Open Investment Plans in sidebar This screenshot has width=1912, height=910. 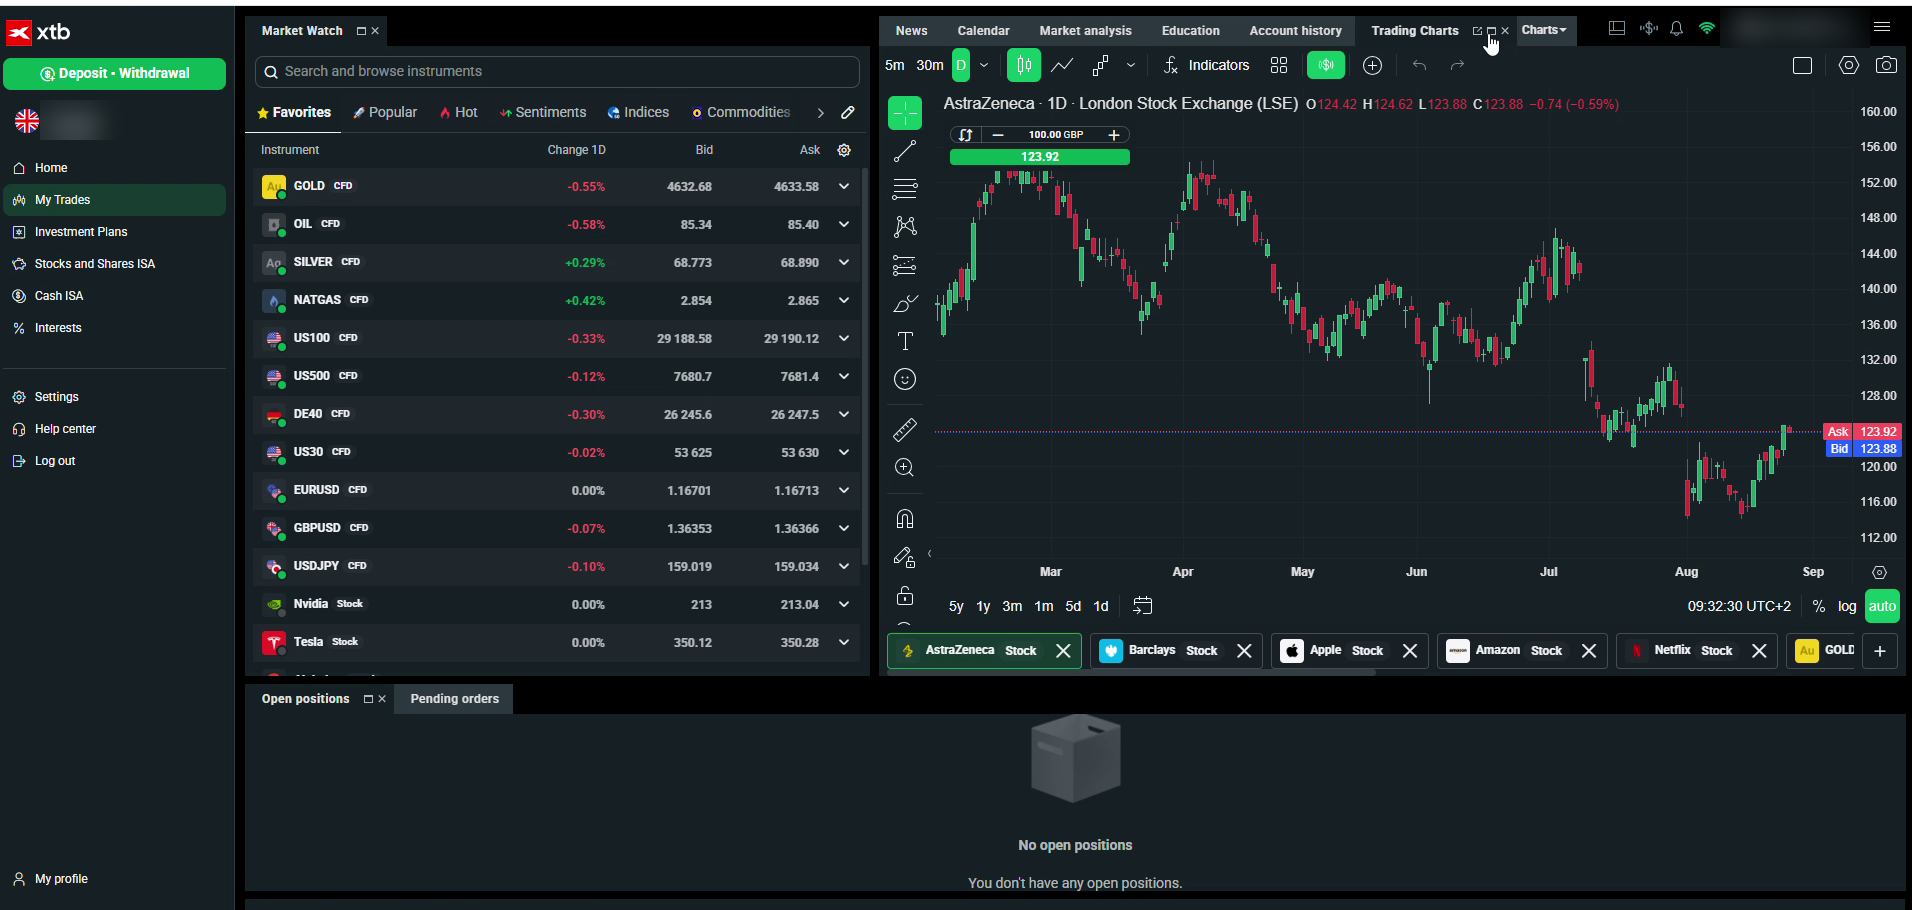114,232
